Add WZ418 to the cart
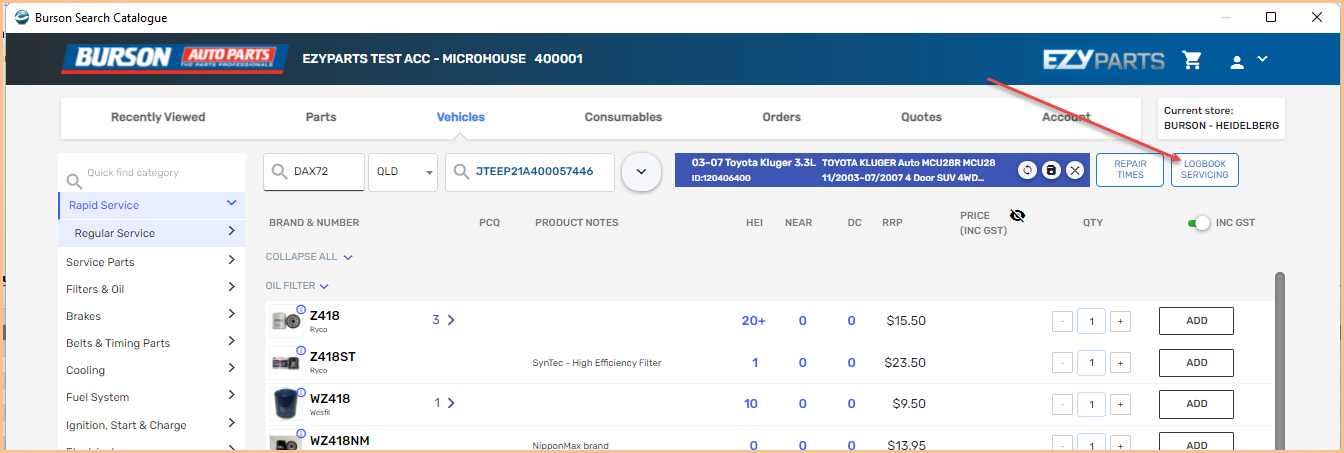This screenshot has width=1344, height=453. tap(1196, 404)
